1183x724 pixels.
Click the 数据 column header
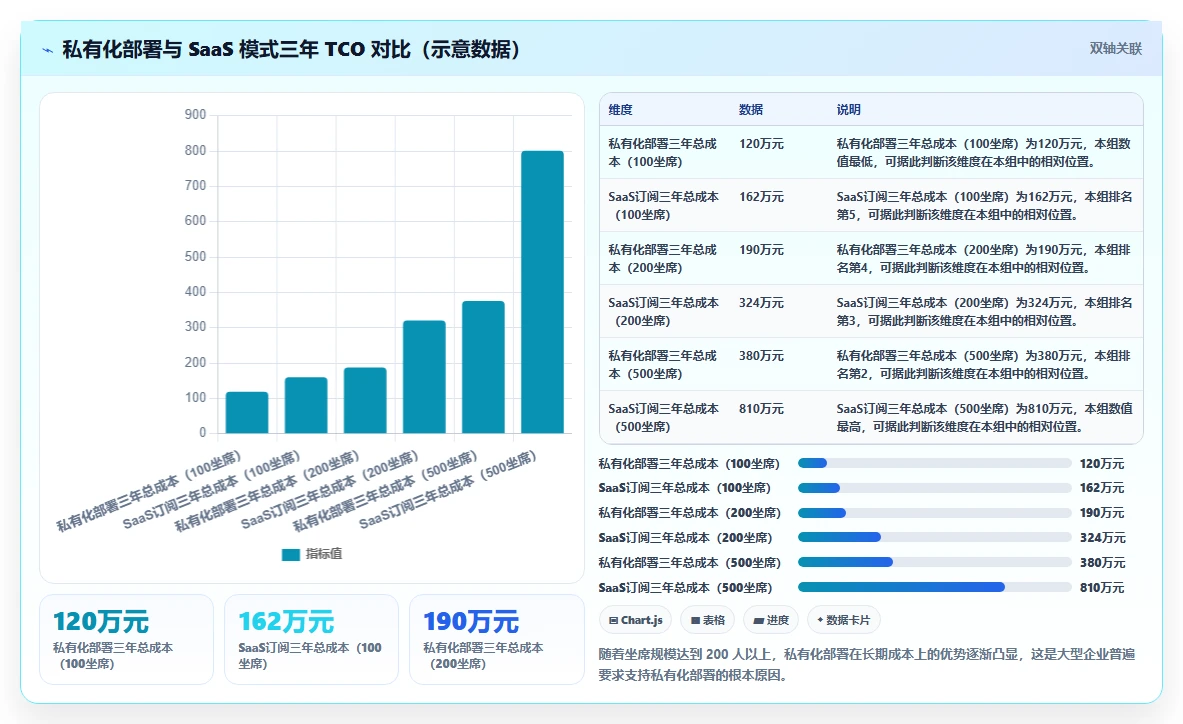click(751, 109)
